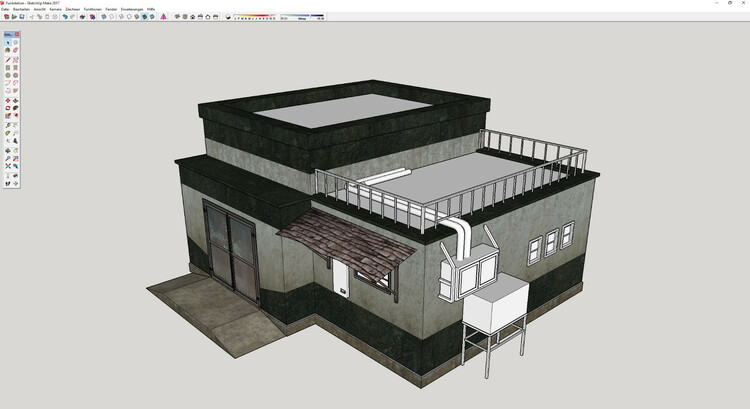Choose the 3-Point Arc tool

(8, 90)
